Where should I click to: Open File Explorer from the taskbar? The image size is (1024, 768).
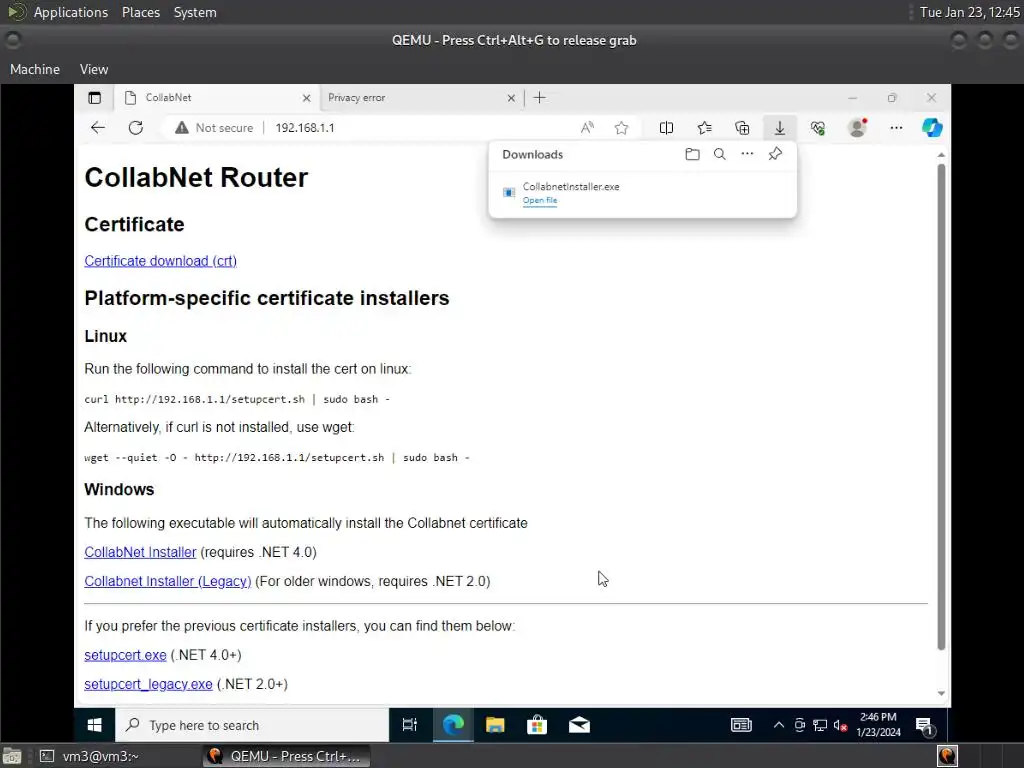pos(495,725)
